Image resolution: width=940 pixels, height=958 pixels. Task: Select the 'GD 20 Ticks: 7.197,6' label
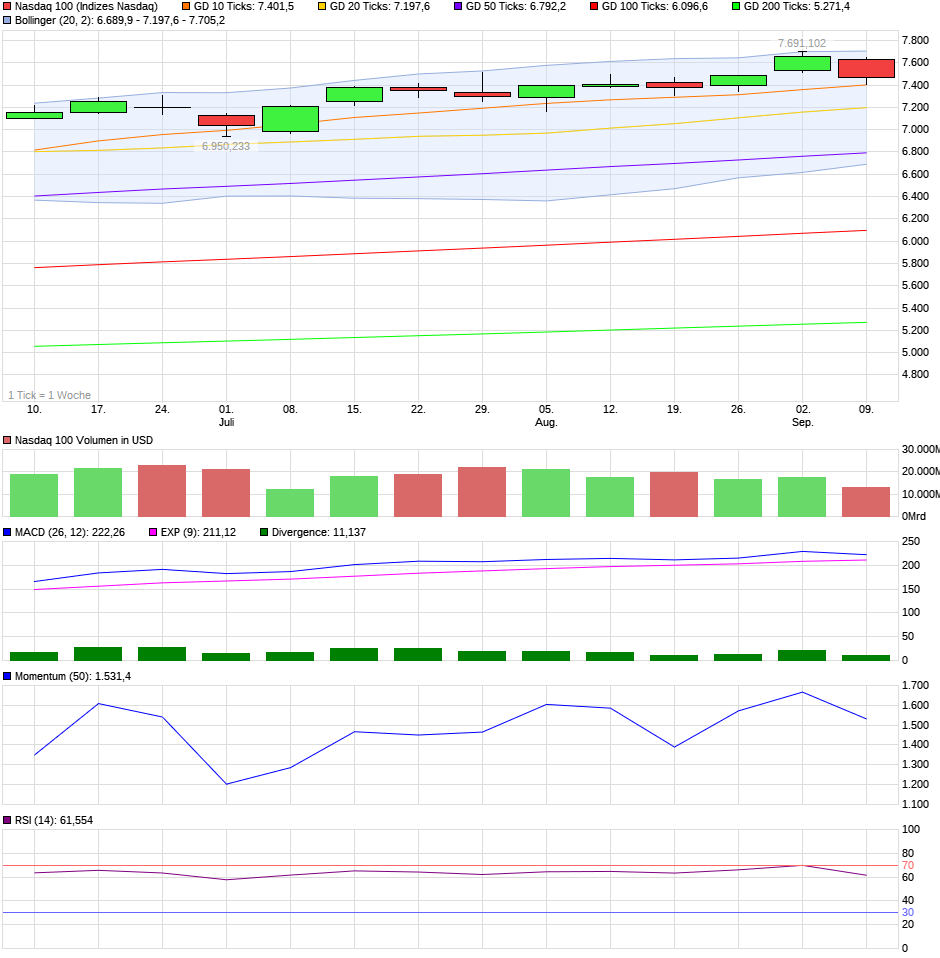[380, 6]
